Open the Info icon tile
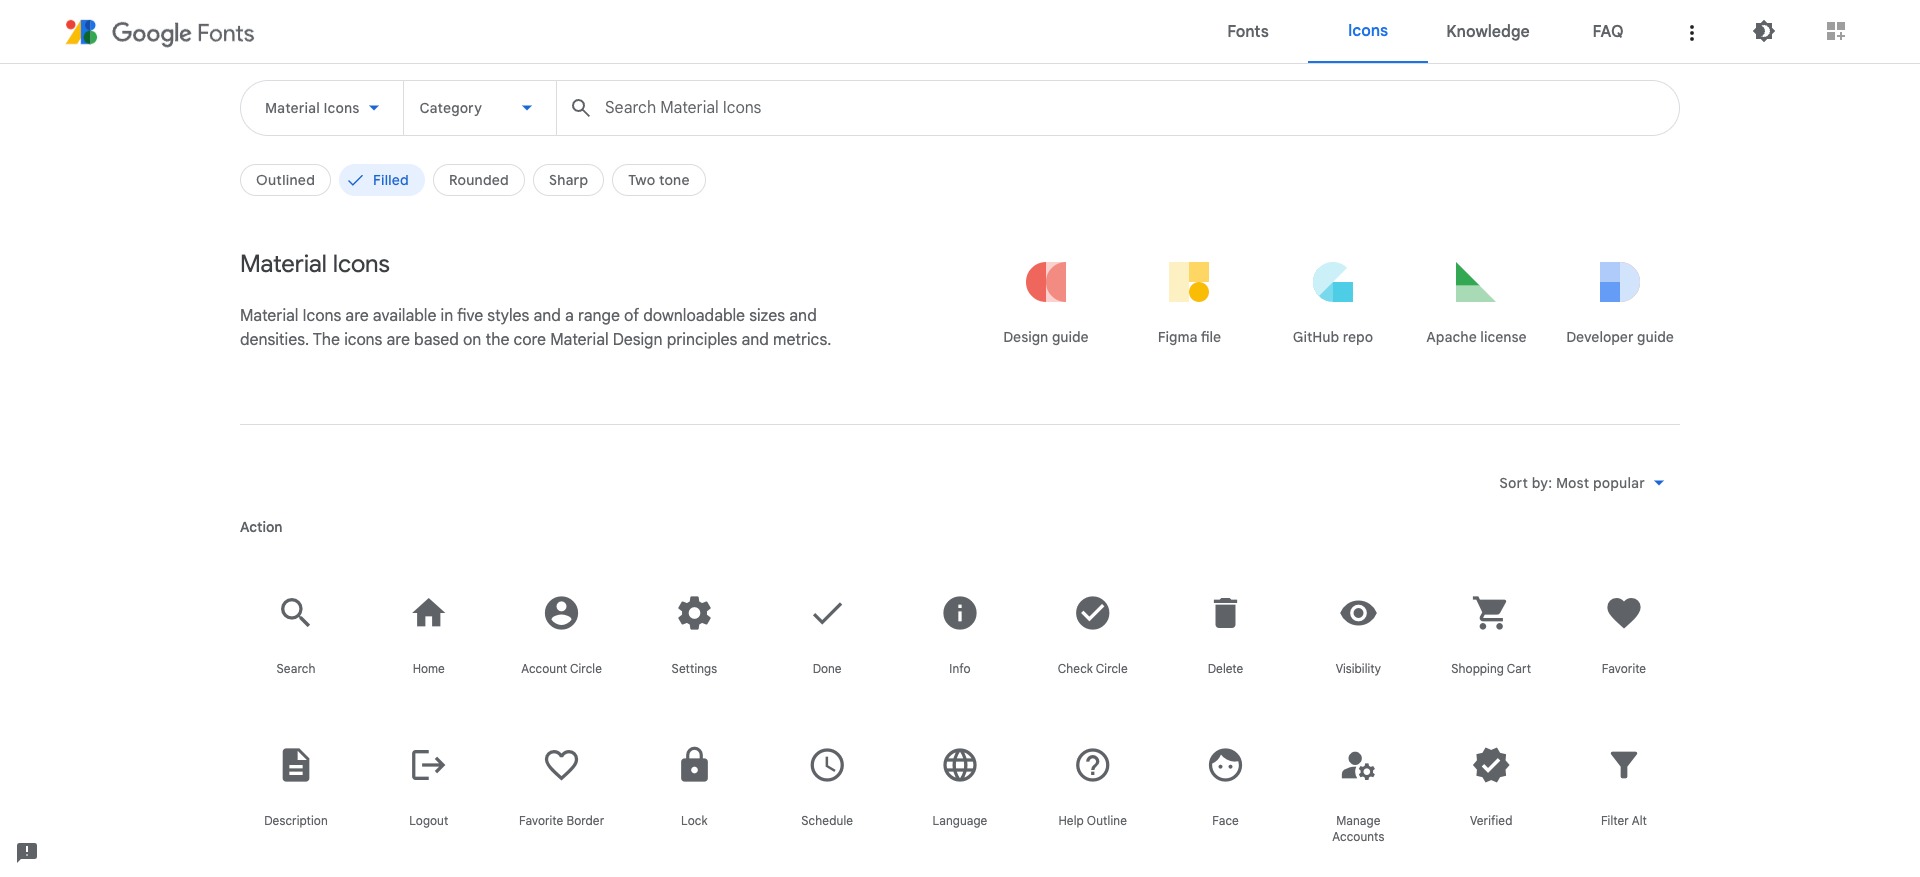This screenshot has width=1920, height=877. pyautogui.click(x=960, y=613)
